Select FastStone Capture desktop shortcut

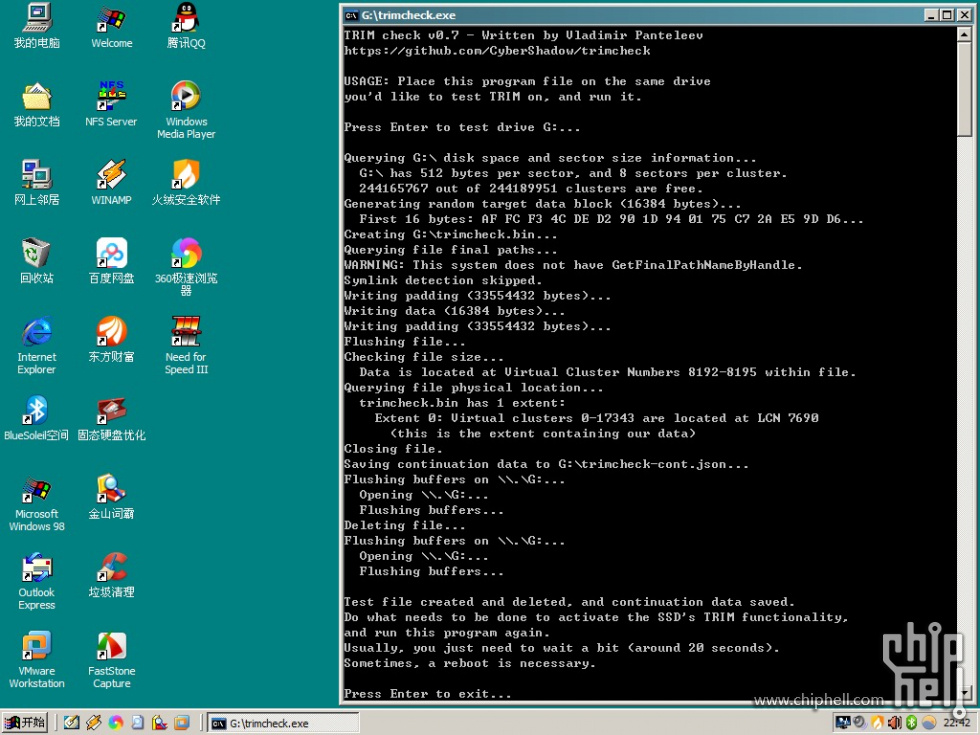click(x=111, y=660)
